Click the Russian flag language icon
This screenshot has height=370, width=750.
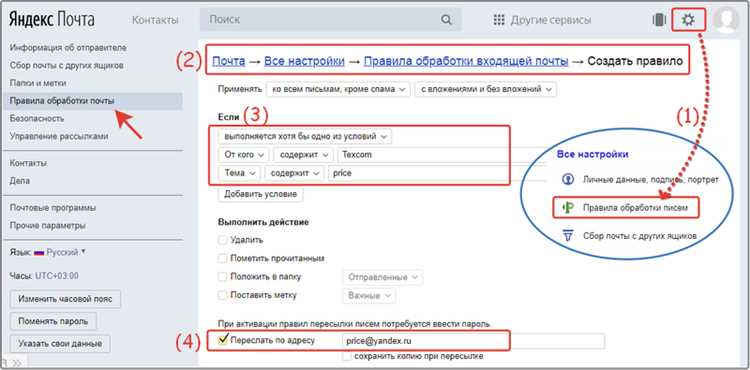39,252
